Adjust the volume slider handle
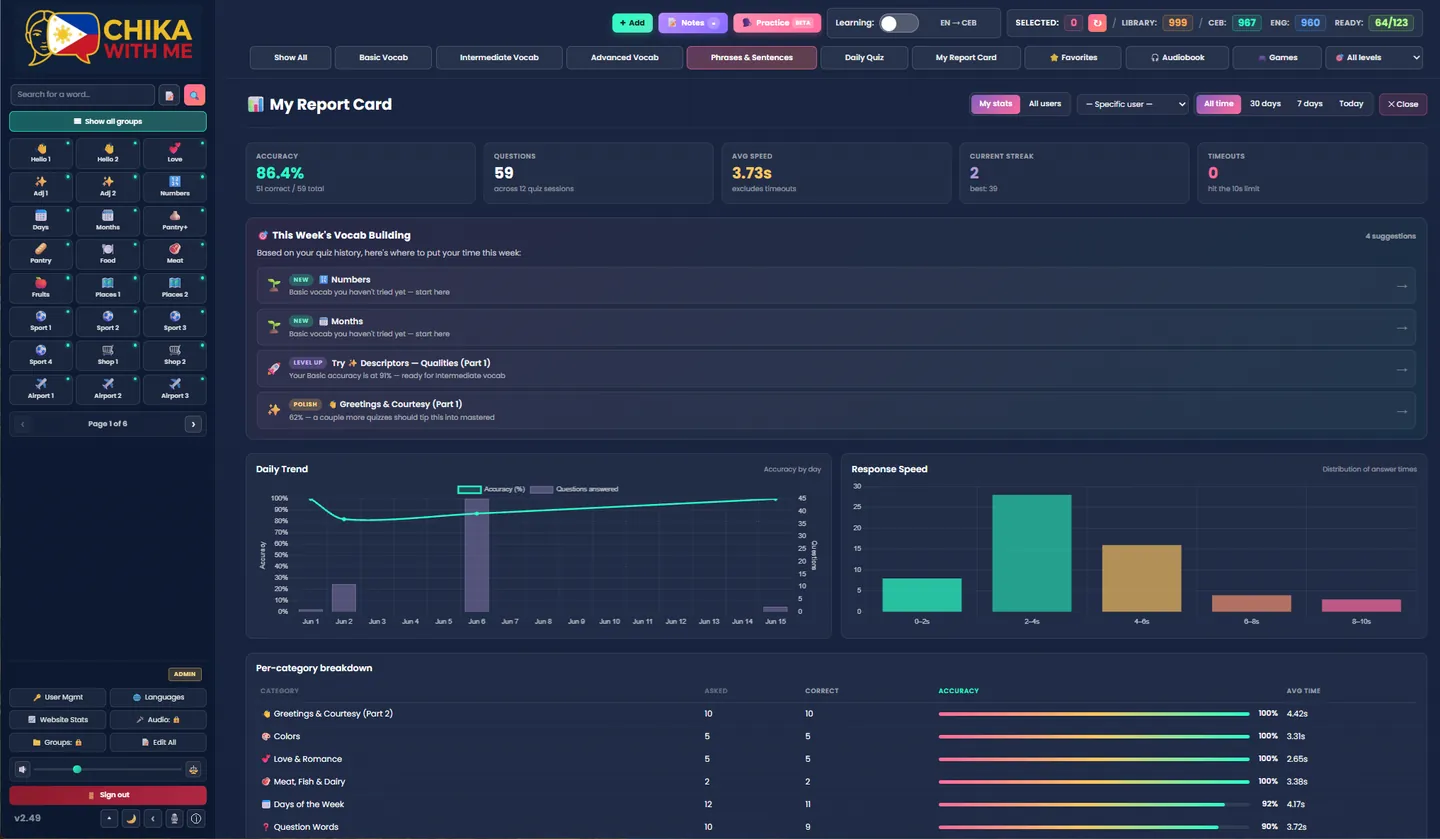The height and width of the screenshot is (839, 1440). coord(77,769)
